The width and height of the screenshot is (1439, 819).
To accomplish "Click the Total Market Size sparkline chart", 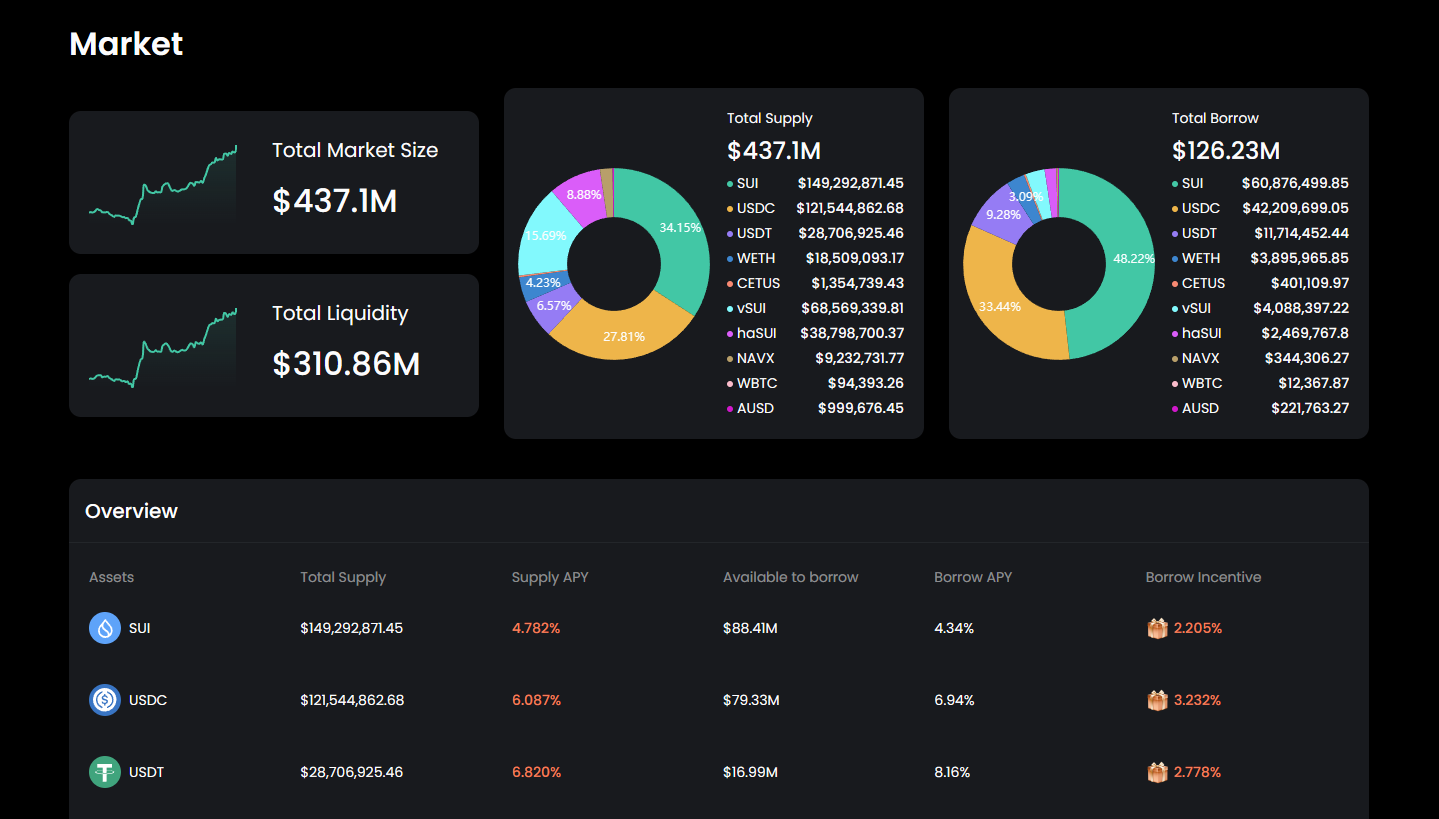I will click(x=163, y=186).
